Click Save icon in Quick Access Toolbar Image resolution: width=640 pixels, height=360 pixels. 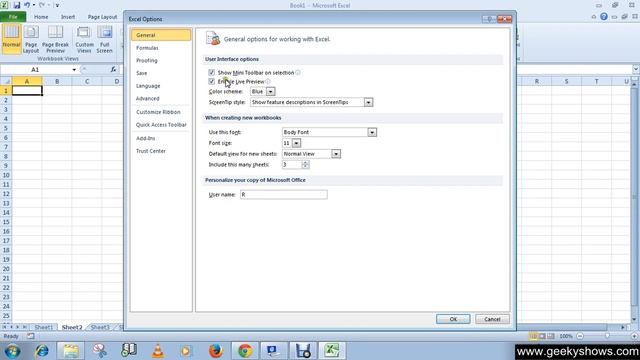point(16,5)
